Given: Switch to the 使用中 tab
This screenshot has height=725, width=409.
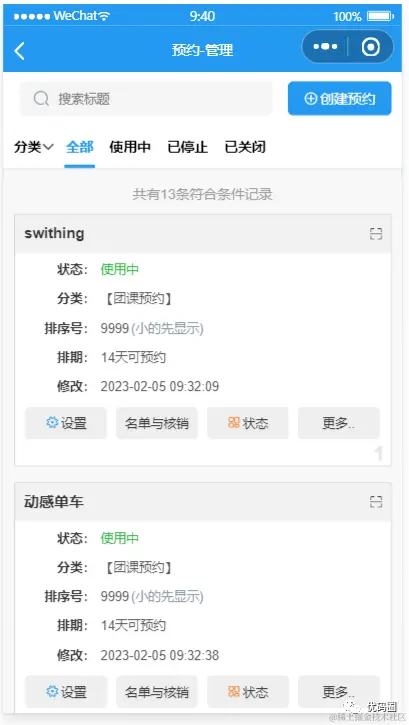Looking at the screenshot, I should (130, 147).
